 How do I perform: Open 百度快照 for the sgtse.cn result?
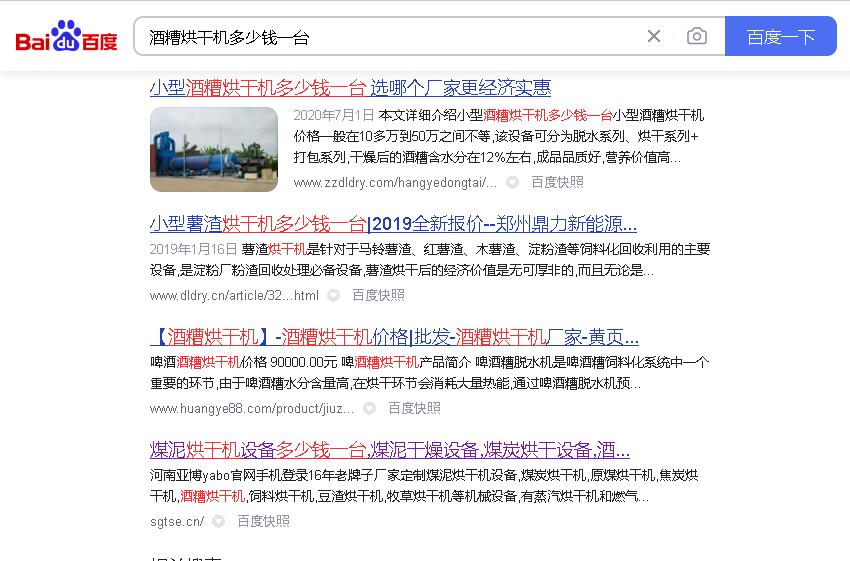(263, 521)
